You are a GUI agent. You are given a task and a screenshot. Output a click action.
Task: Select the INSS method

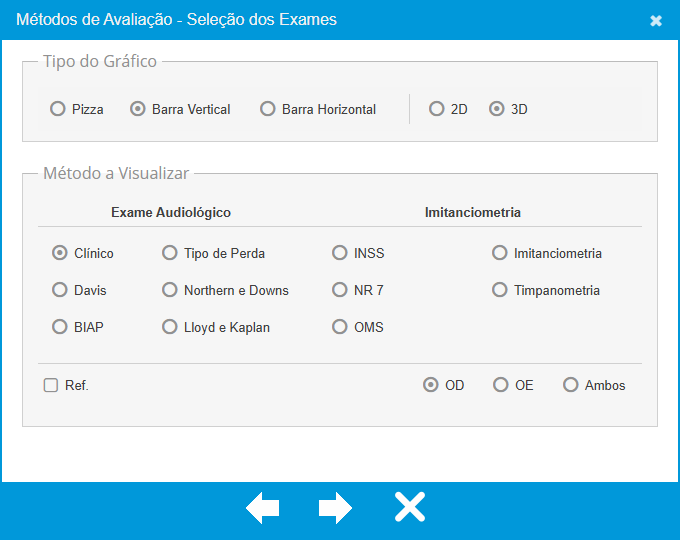[x=340, y=253]
